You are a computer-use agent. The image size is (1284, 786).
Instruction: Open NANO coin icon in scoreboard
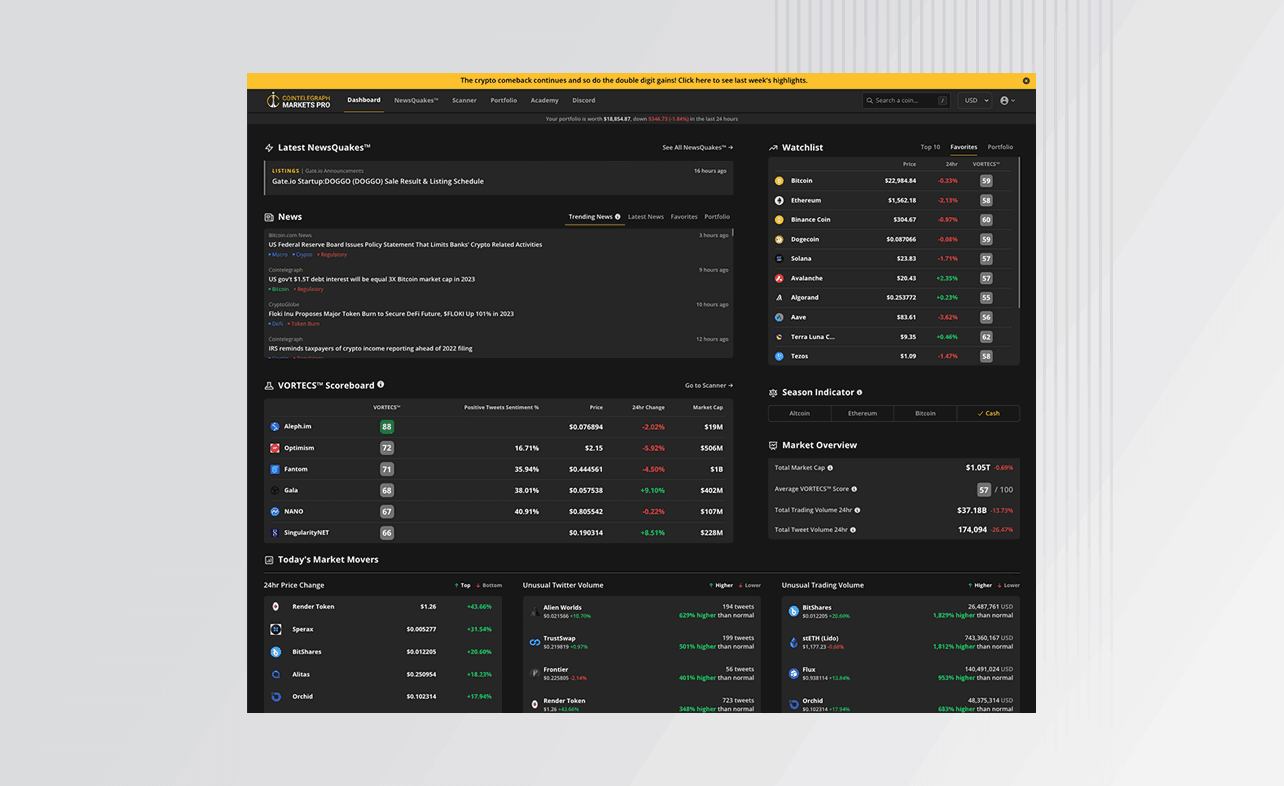[x=274, y=512]
